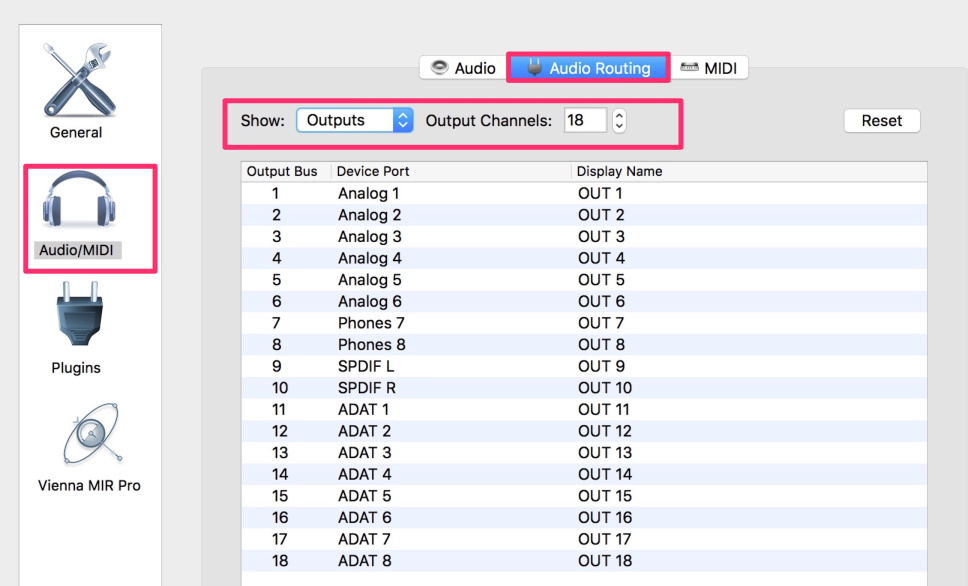968x586 pixels.
Task: Click the OUT 5 display name
Action: 601,280
